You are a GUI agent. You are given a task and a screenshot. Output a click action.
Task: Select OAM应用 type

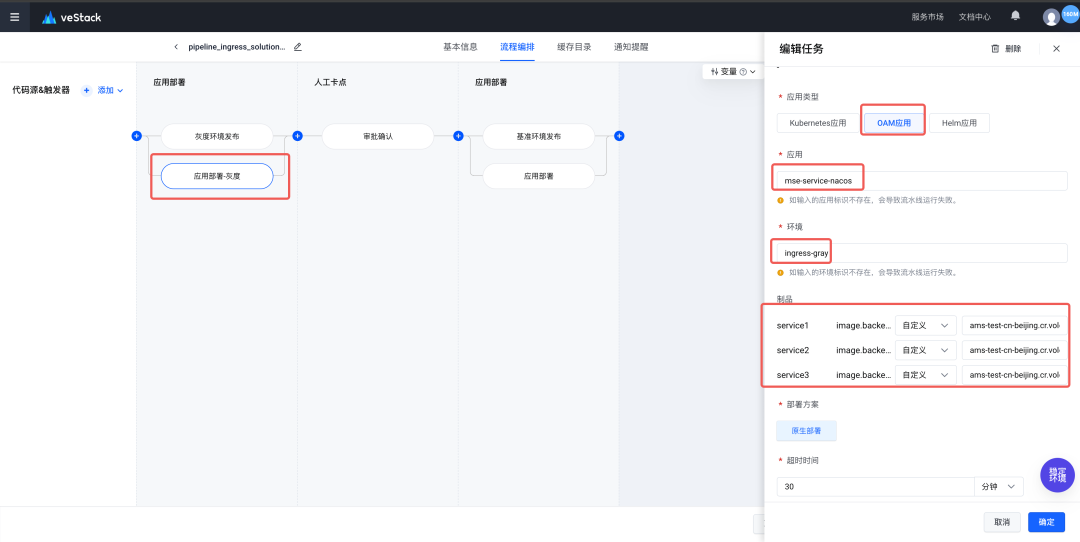pyautogui.click(x=894, y=123)
